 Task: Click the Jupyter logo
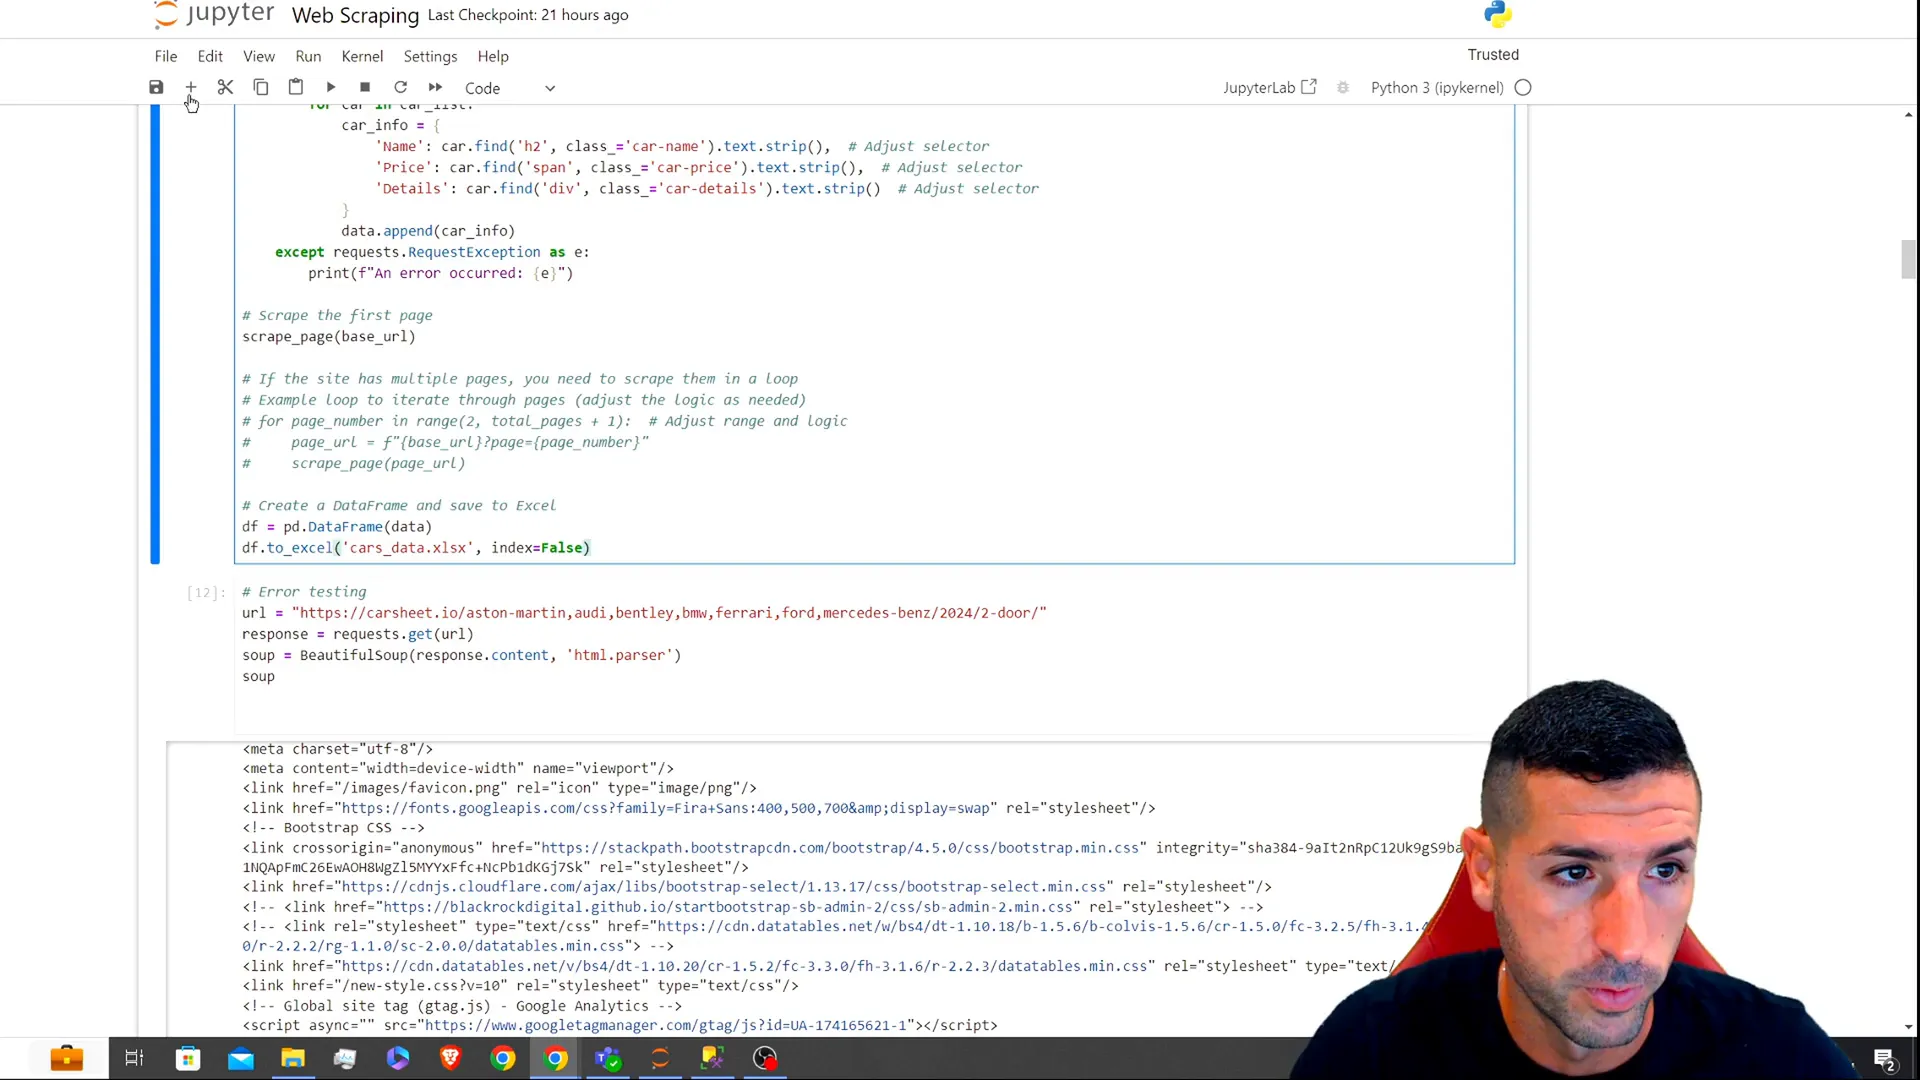pos(214,14)
